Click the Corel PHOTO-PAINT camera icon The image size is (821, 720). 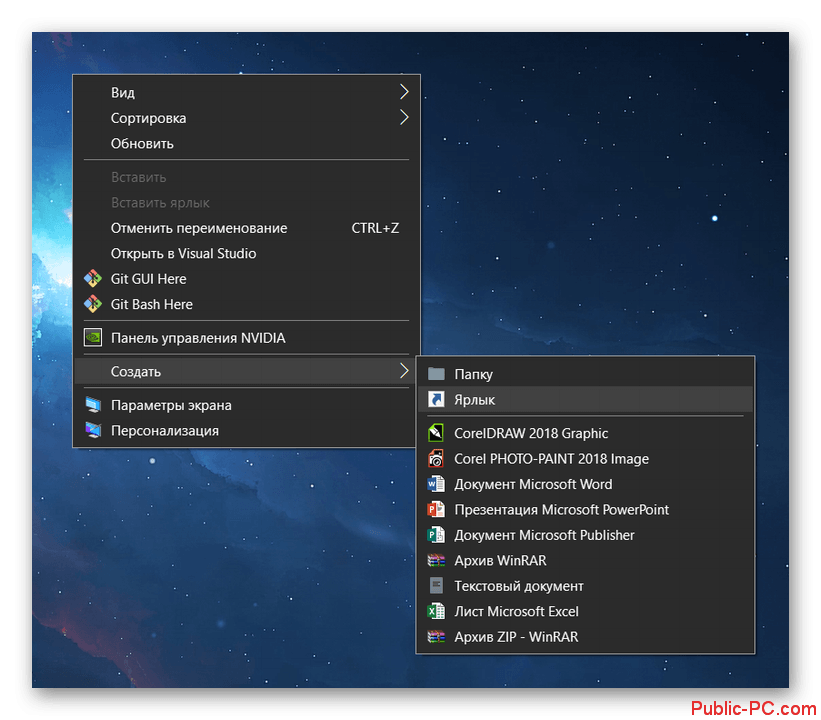436,459
